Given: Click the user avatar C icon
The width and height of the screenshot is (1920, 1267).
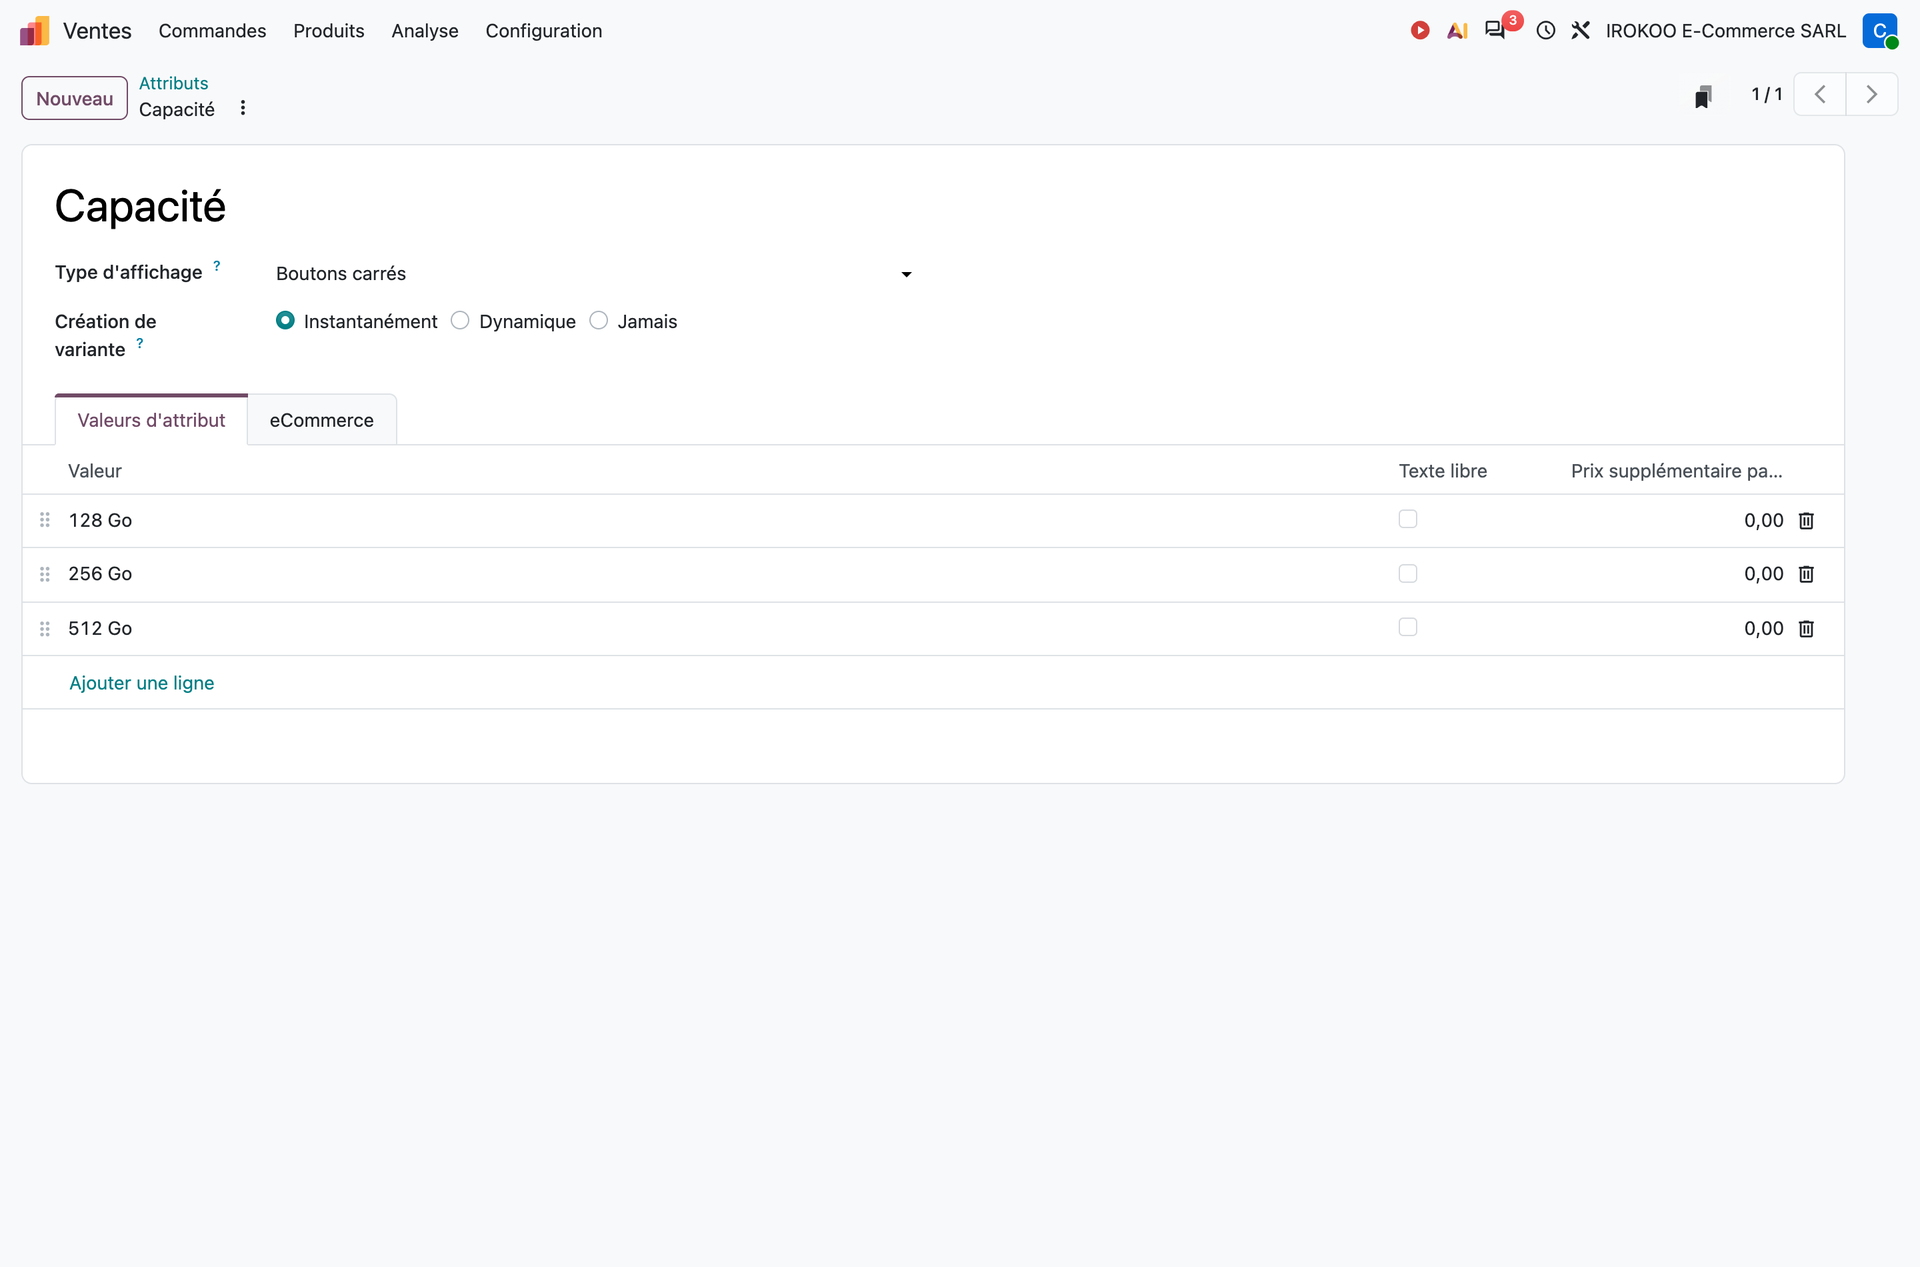Looking at the screenshot, I should (1880, 31).
